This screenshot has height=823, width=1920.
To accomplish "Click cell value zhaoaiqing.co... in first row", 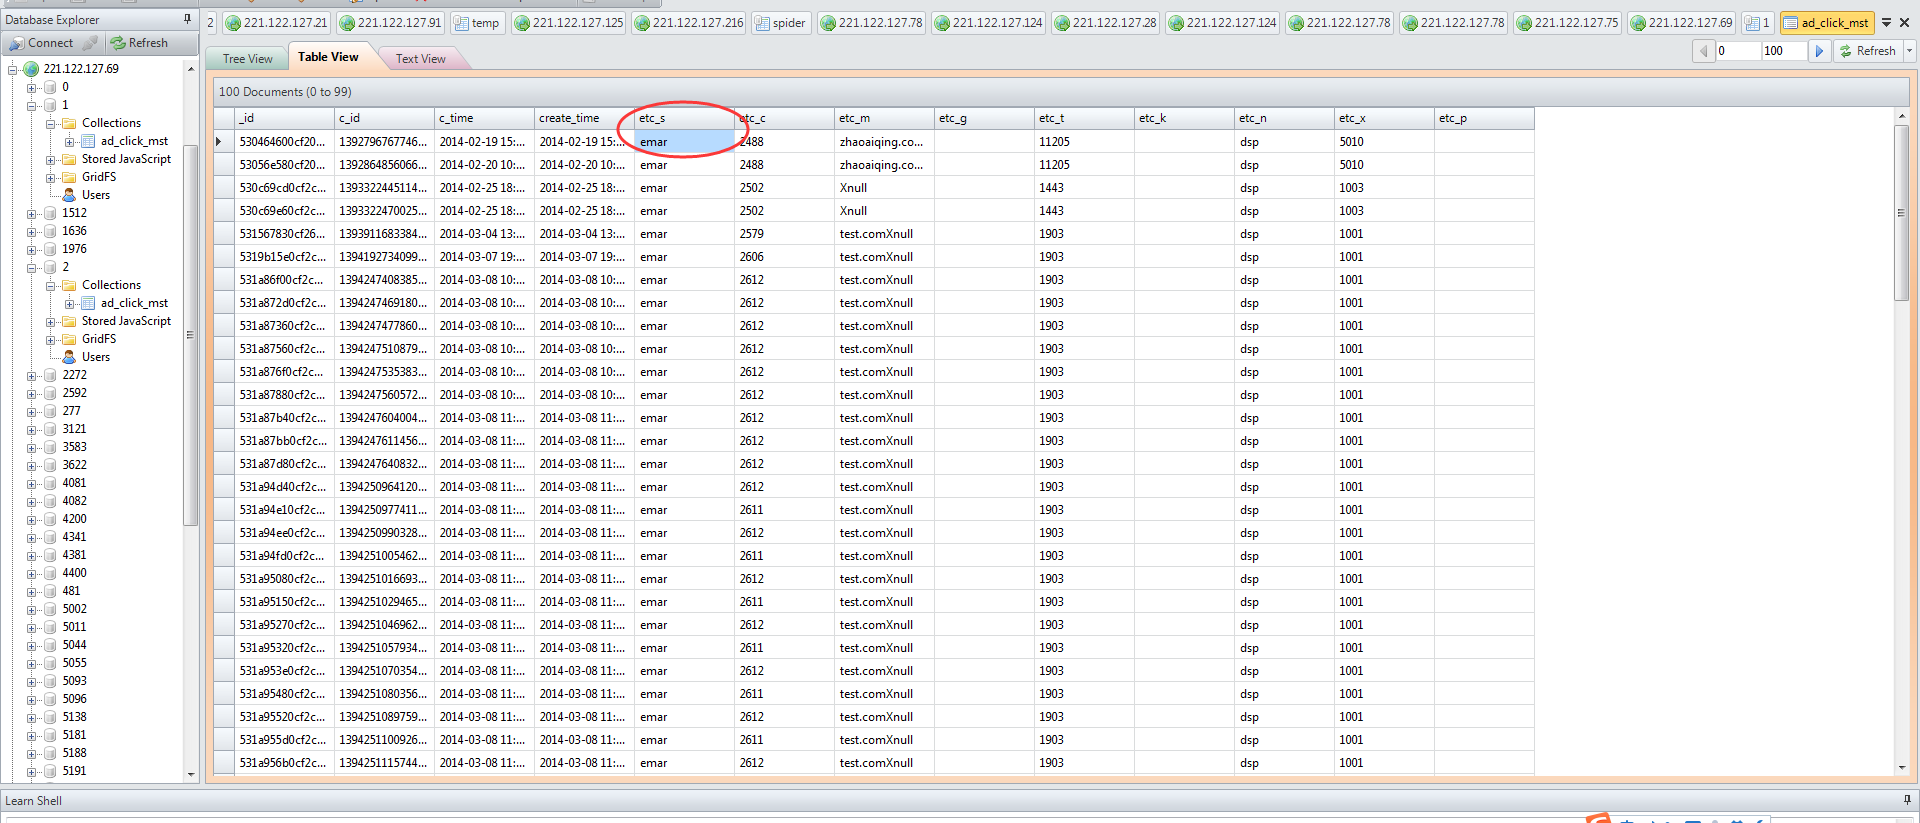I will pyautogui.click(x=884, y=142).
